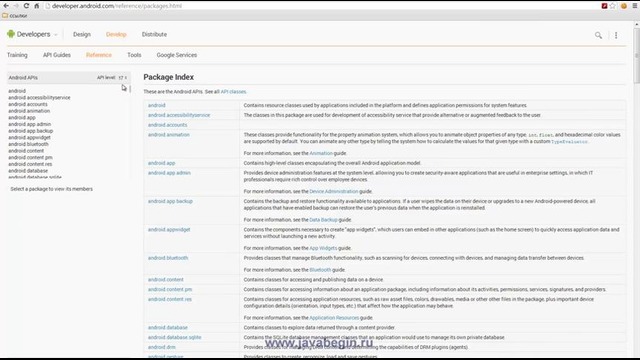This screenshot has height=360, width=640.
Task: Click the Bluetooth guide link
Action: click(320, 270)
